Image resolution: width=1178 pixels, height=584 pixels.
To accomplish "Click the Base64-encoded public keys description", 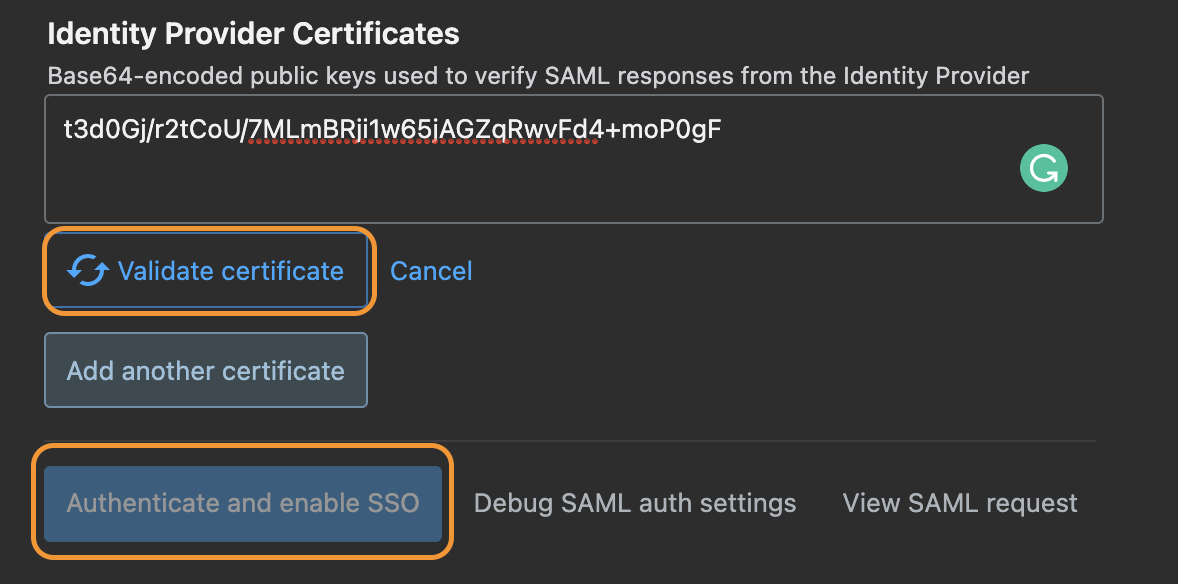I will (x=538, y=75).
